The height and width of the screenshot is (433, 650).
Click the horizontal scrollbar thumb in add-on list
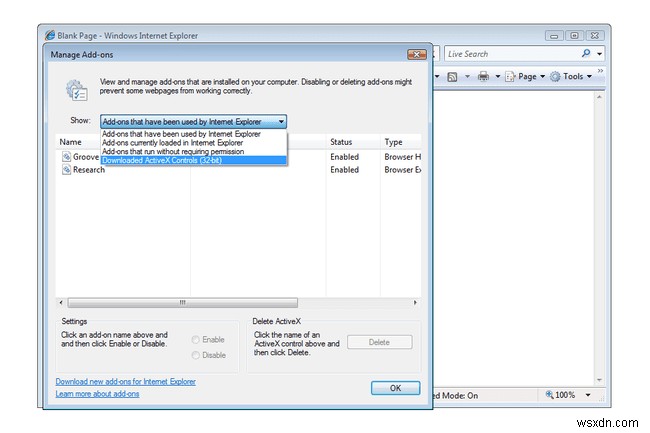click(182, 302)
